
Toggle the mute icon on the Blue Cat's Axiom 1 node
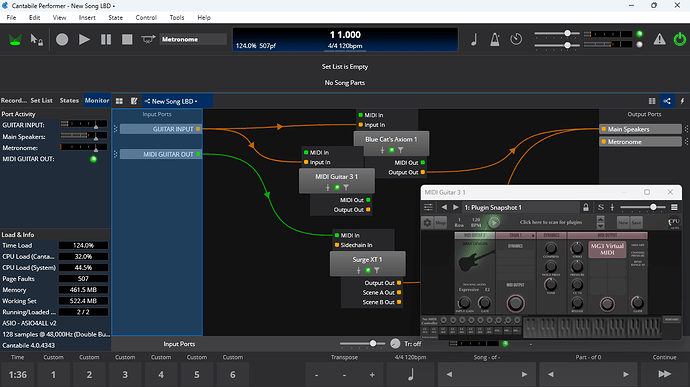382,150
